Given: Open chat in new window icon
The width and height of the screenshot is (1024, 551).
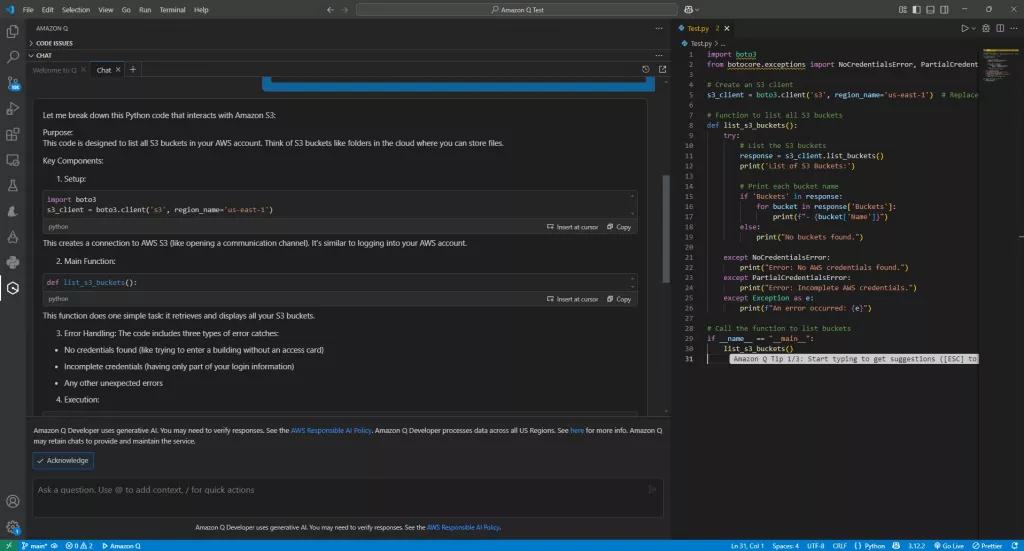Looking at the screenshot, I should pos(662,70).
